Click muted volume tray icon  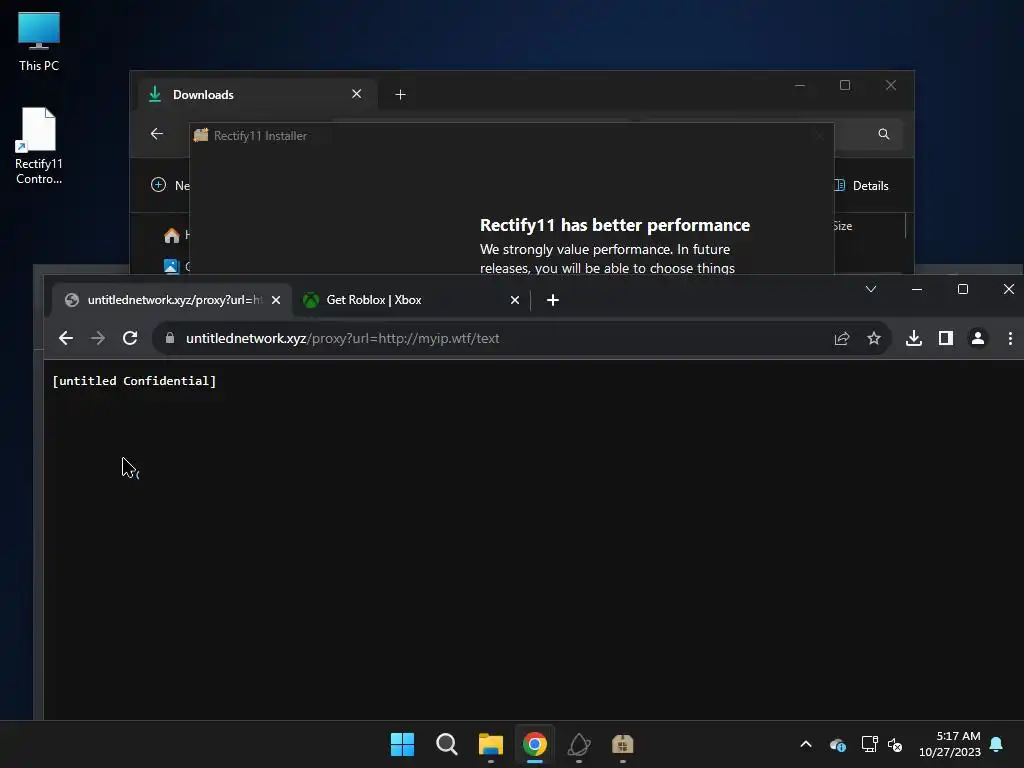895,744
